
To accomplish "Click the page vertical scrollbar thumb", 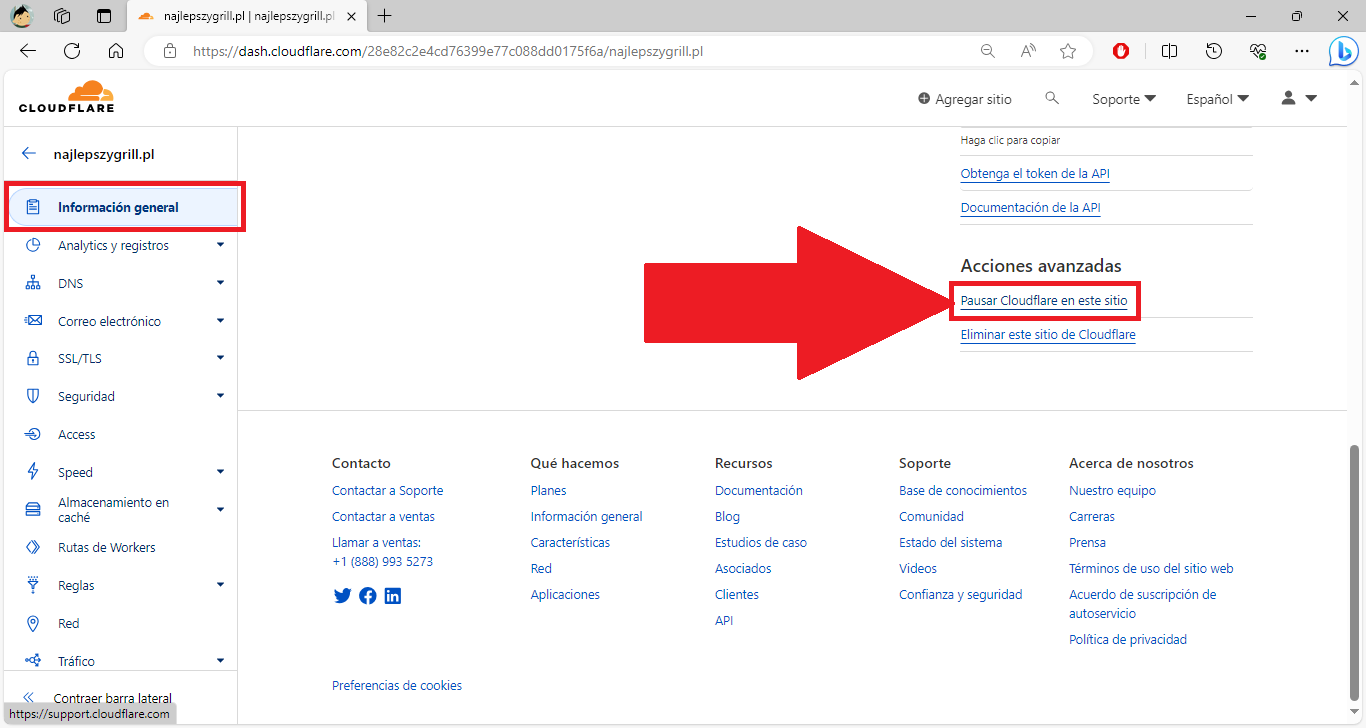I will (x=1356, y=575).
